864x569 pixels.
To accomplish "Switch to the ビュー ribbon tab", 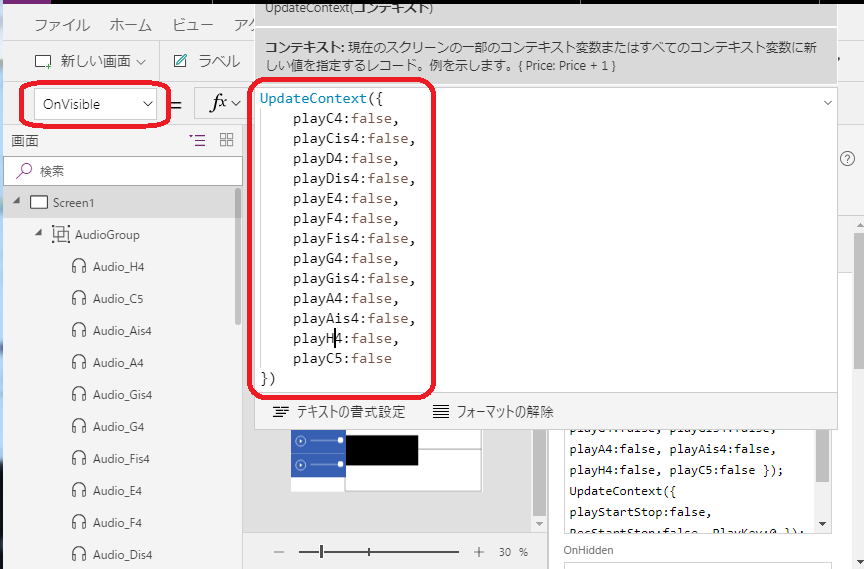I will tap(192, 25).
